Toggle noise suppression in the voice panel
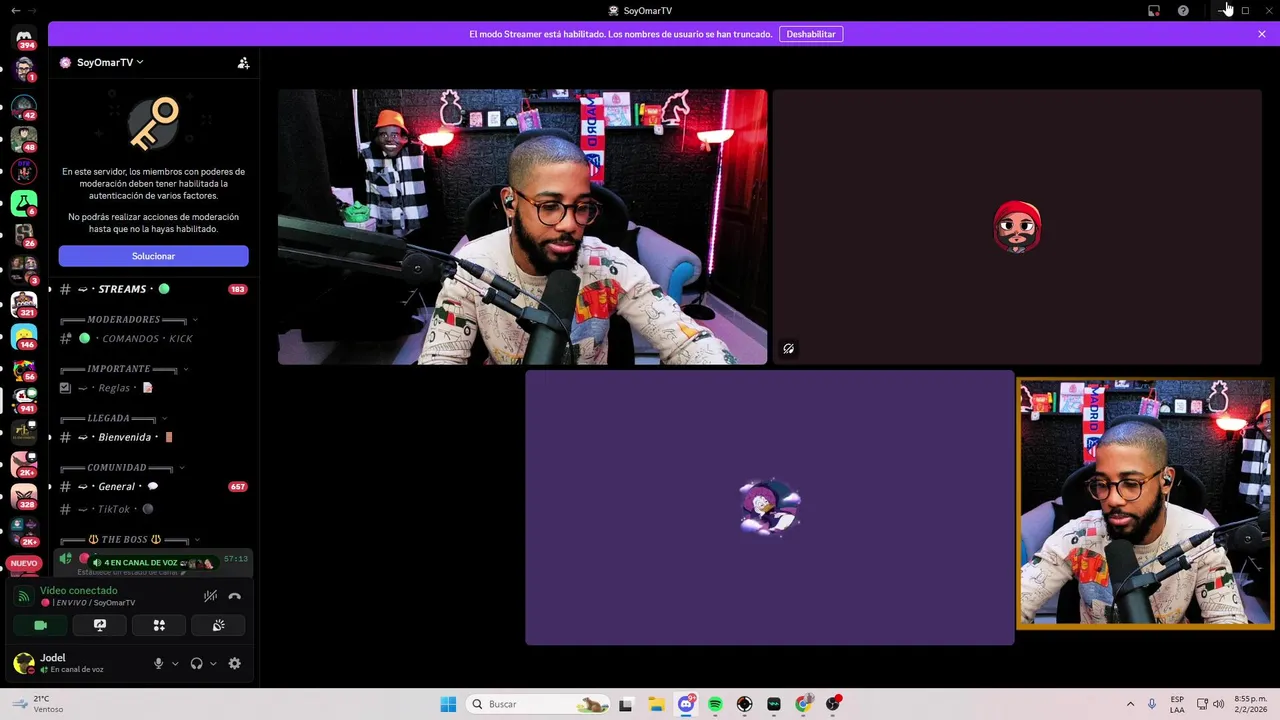This screenshot has height=720, width=1280. 210,596
